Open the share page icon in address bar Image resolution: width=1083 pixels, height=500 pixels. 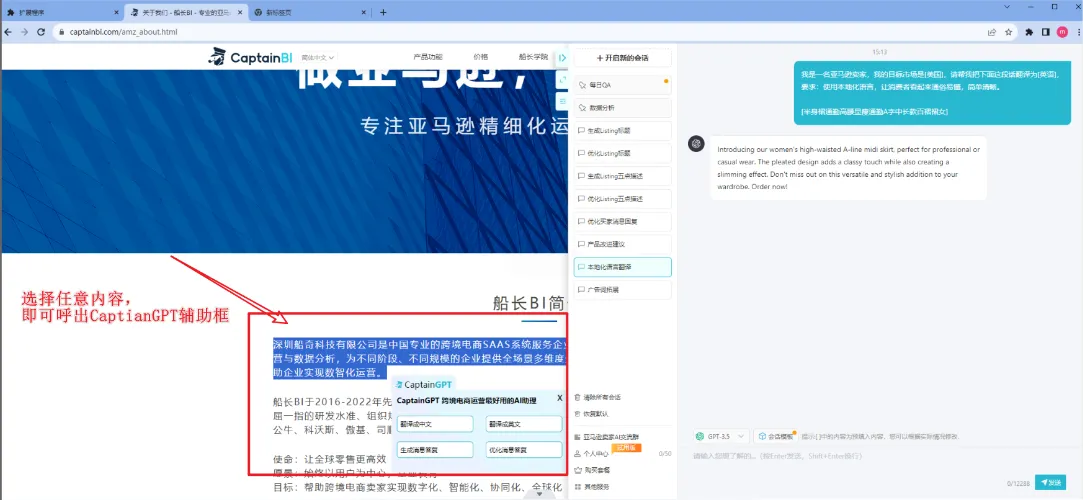tap(992, 32)
